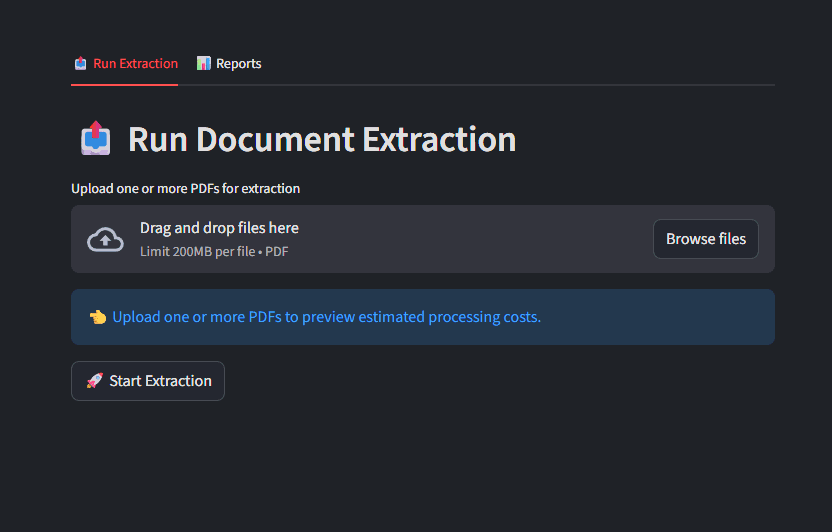Select the Run Extraction tab label
The image size is (832, 532).
click(x=135, y=64)
